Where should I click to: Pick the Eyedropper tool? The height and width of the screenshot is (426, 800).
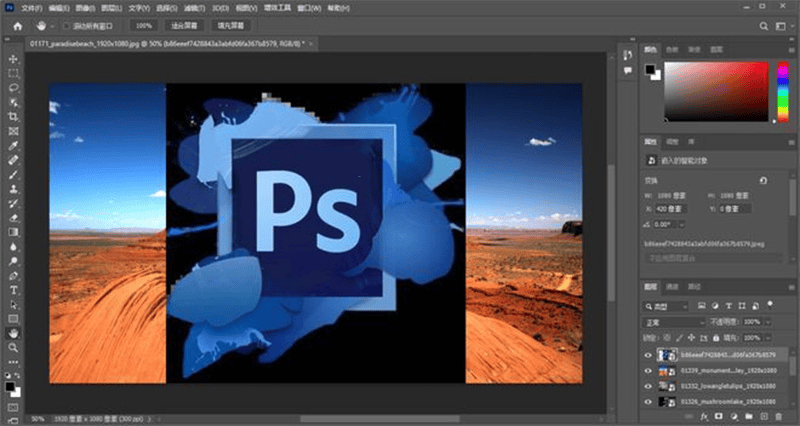(13, 146)
